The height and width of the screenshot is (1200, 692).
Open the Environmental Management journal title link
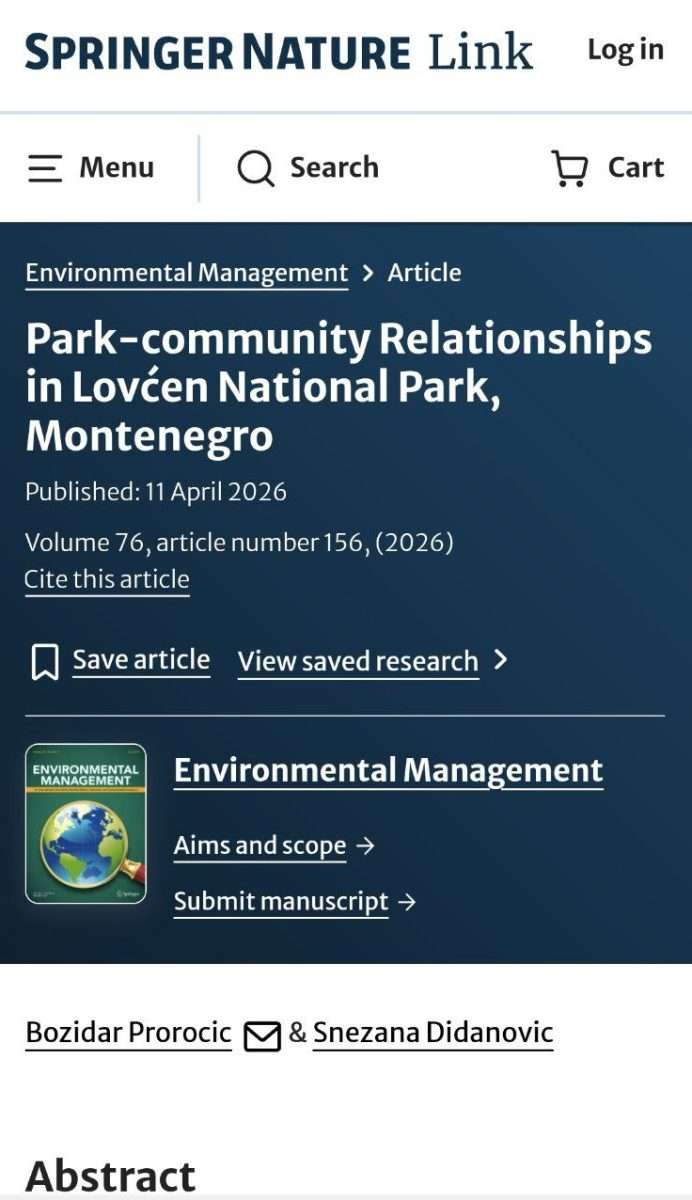[x=388, y=770]
